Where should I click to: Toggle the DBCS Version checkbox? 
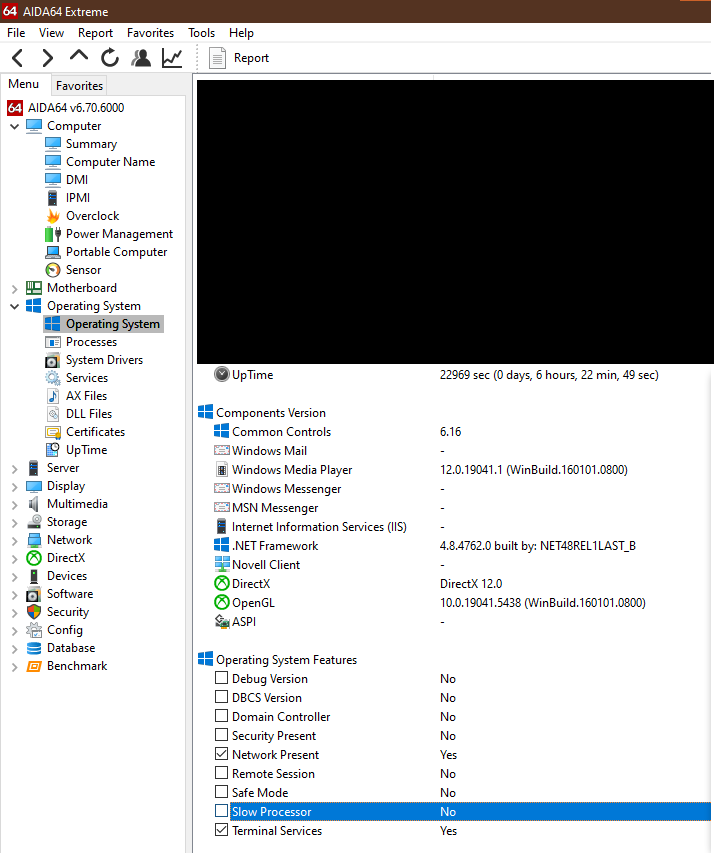[x=221, y=697]
